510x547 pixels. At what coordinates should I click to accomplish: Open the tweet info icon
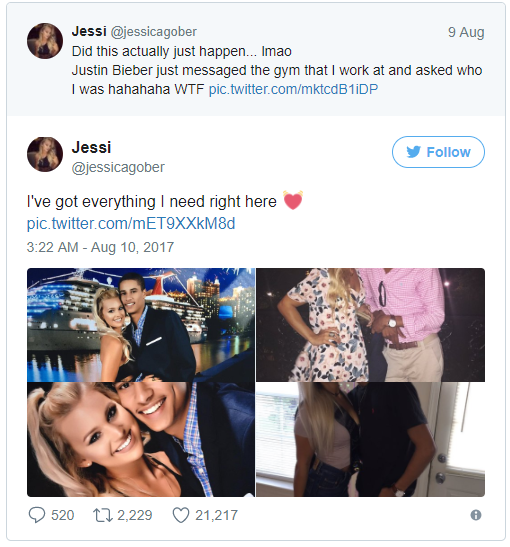[x=476, y=515]
